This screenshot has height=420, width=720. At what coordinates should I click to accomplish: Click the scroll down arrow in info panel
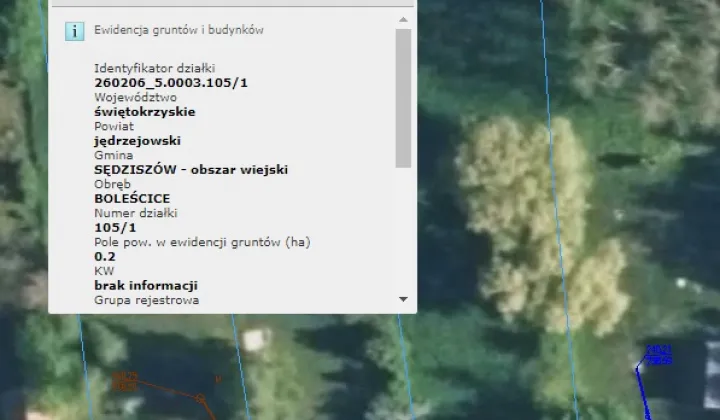403,299
